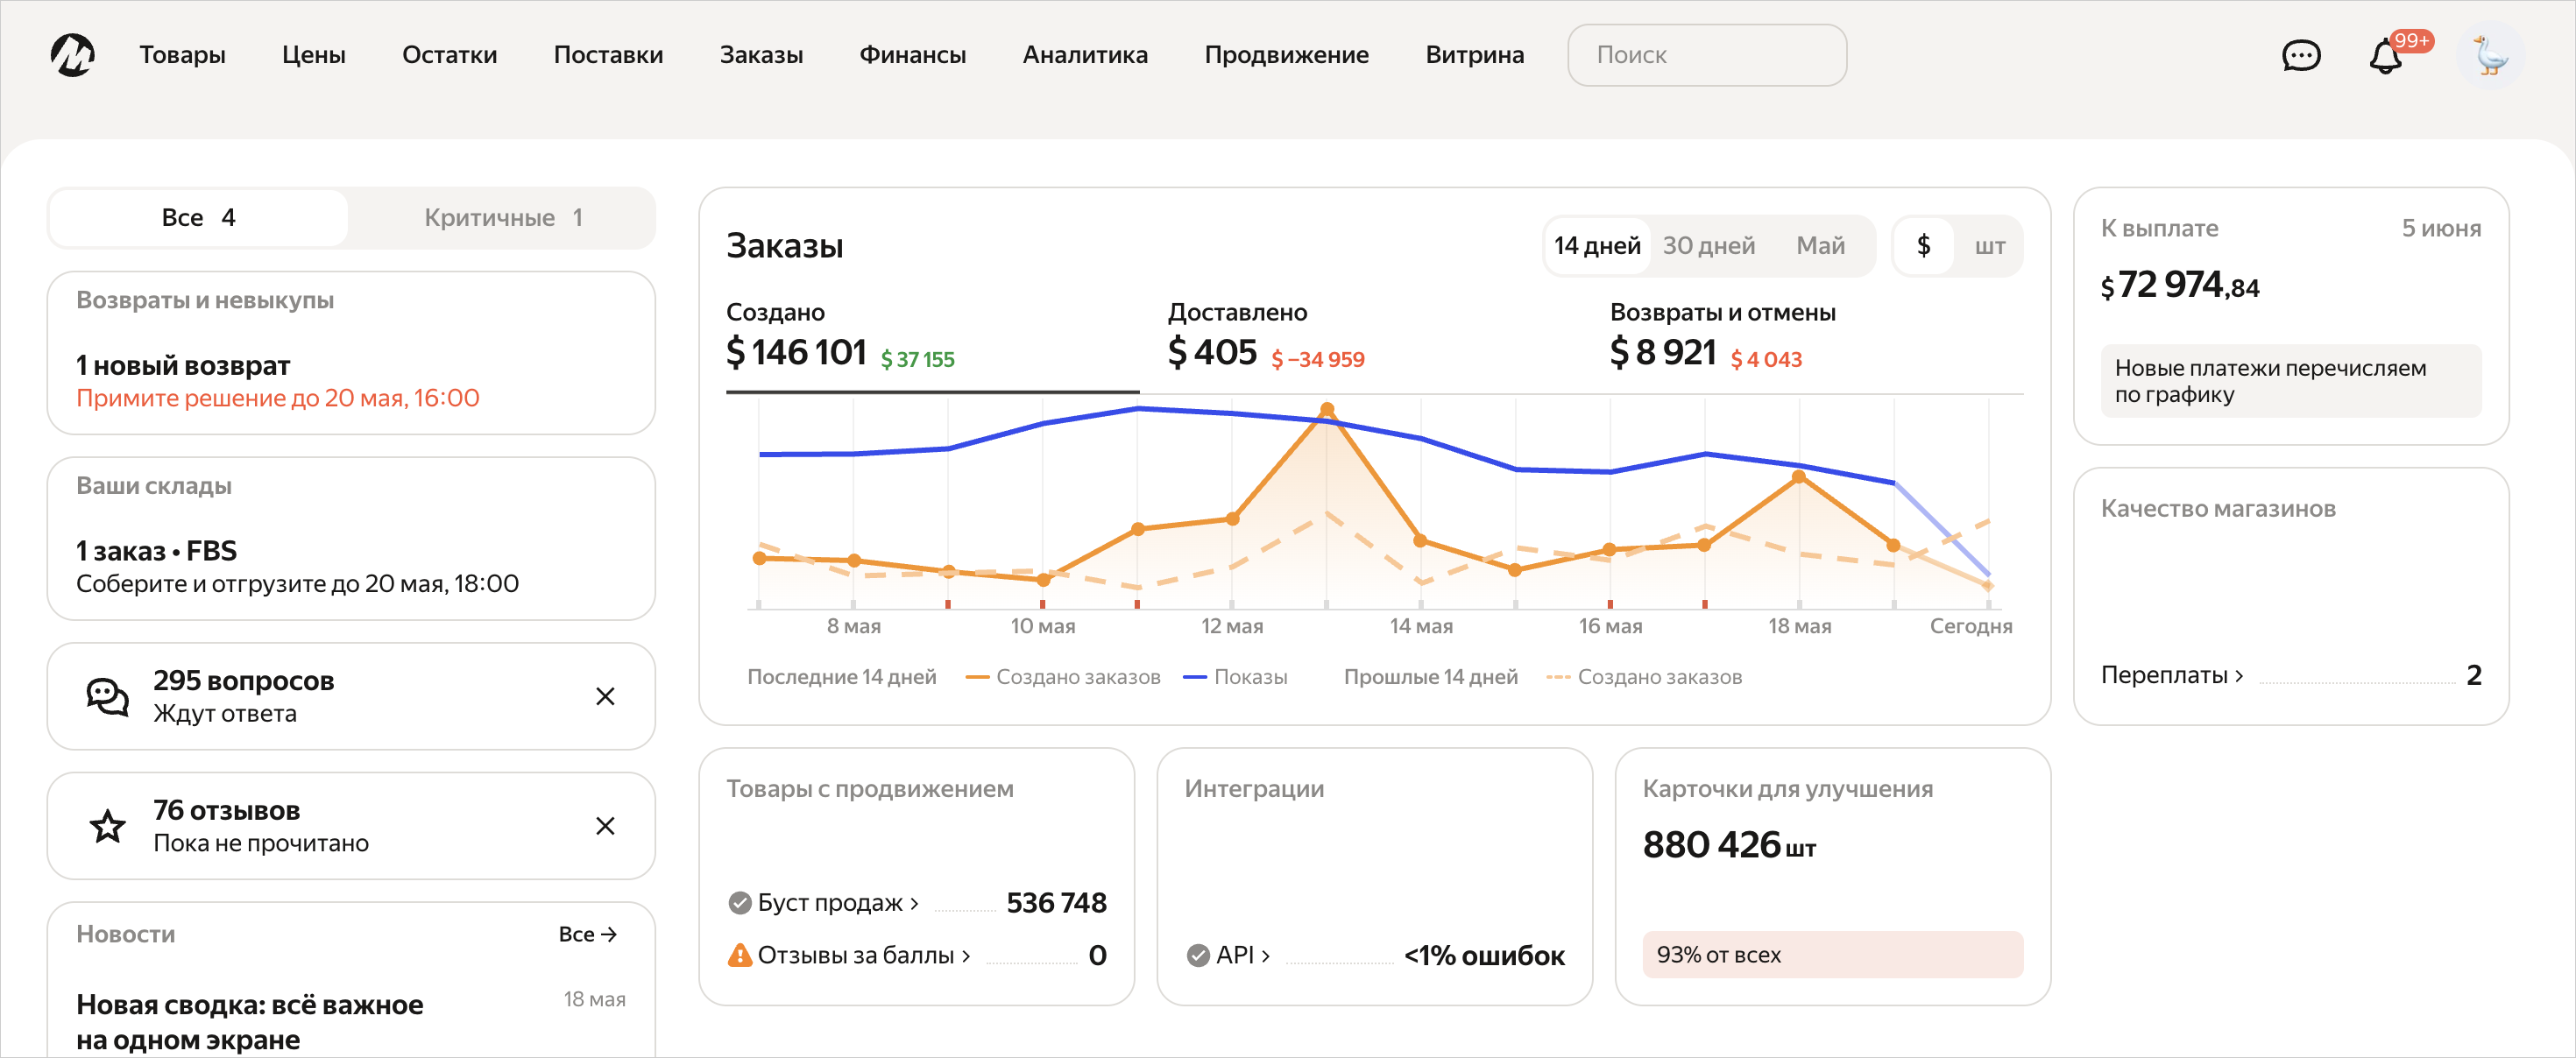Viewport: 2576px width, 1058px height.
Task: Select the Май period option
Action: (x=1820, y=246)
